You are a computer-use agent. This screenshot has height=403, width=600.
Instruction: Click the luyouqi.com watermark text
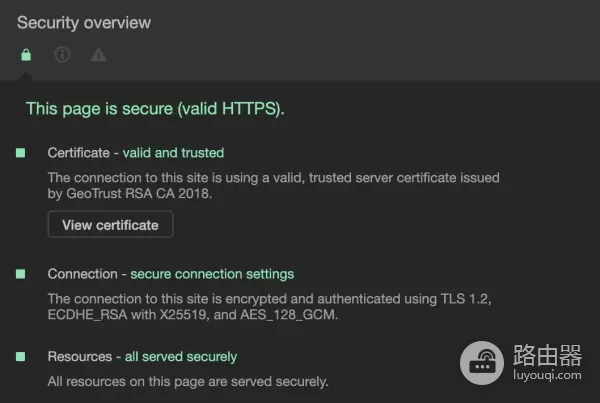546,379
